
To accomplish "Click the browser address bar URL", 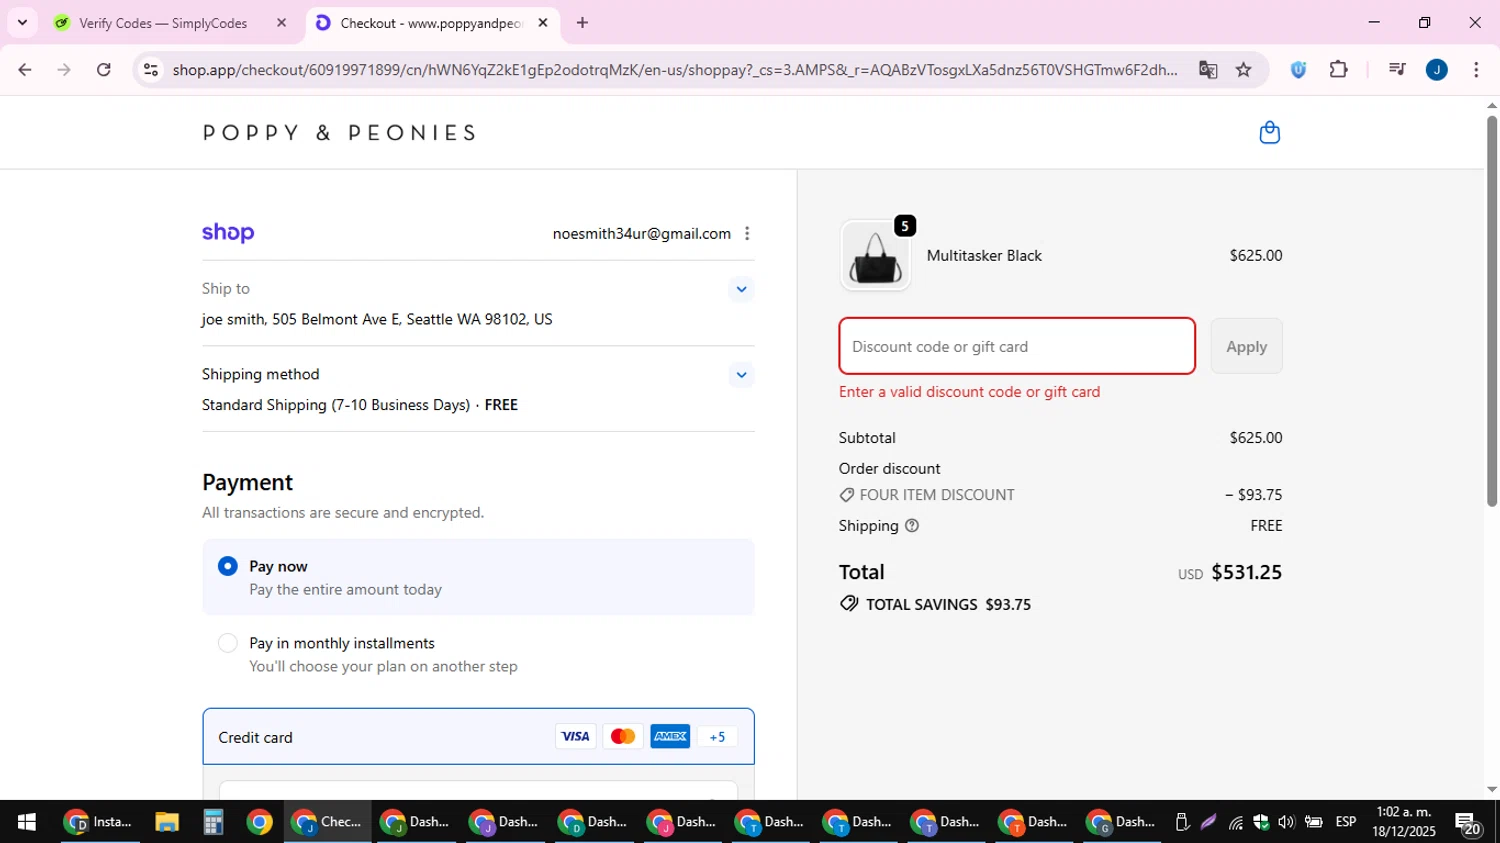I will (675, 70).
